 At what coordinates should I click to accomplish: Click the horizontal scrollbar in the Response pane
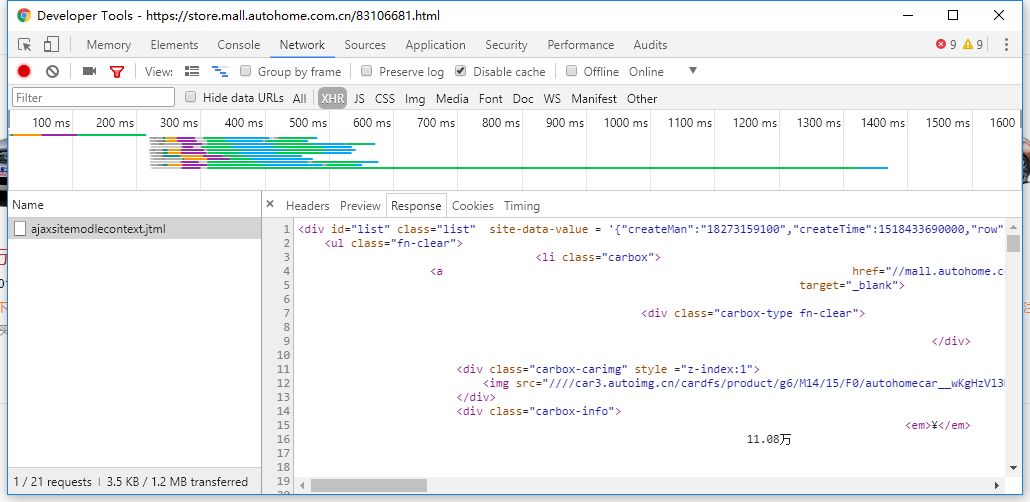(500, 485)
